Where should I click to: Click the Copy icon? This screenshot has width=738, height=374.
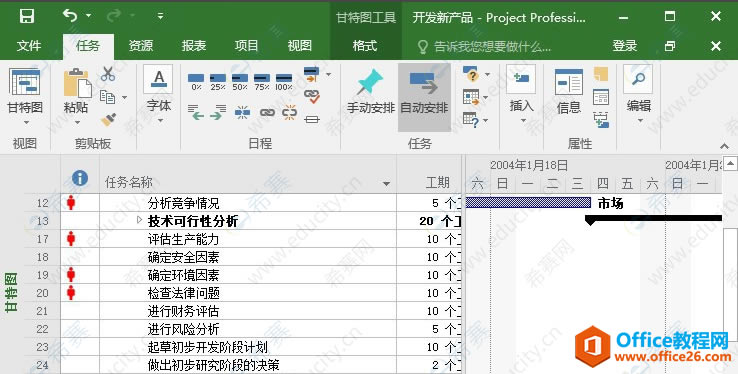(x=108, y=97)
